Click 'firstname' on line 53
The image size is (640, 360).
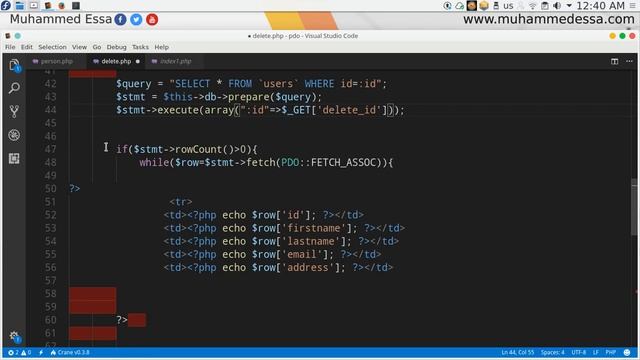tap(313, 228)
